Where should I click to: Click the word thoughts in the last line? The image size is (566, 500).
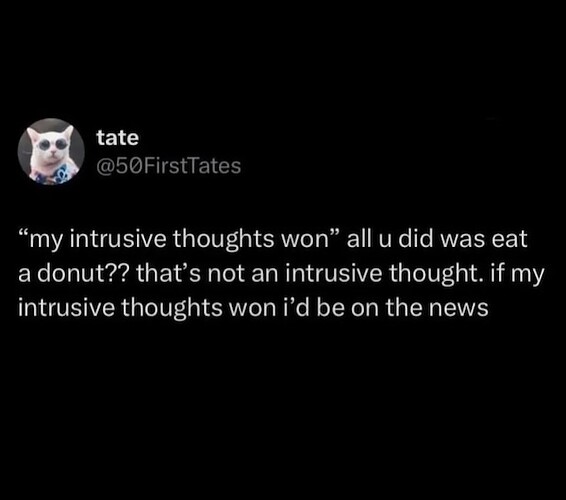[x=172, y=309]
